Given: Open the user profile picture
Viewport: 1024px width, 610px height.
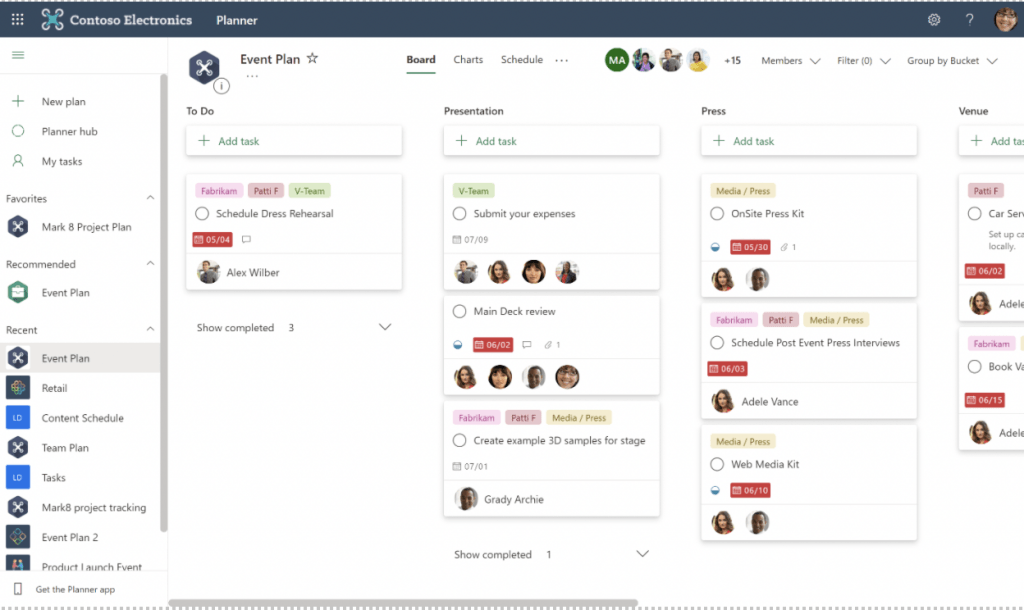Looking at the screenshot, I should pos(1006,20).
